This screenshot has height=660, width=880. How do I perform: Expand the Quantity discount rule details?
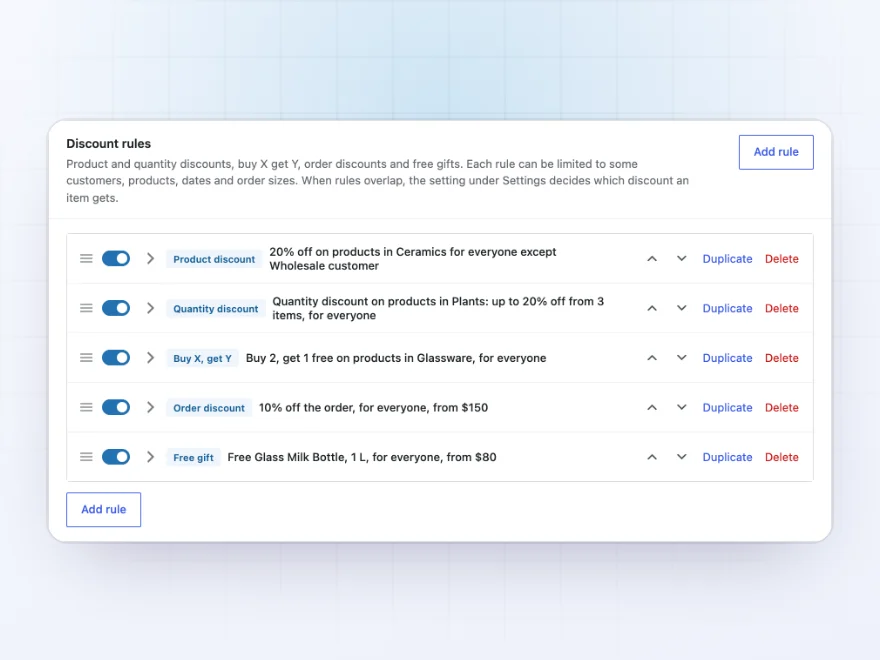pos(150,308)
